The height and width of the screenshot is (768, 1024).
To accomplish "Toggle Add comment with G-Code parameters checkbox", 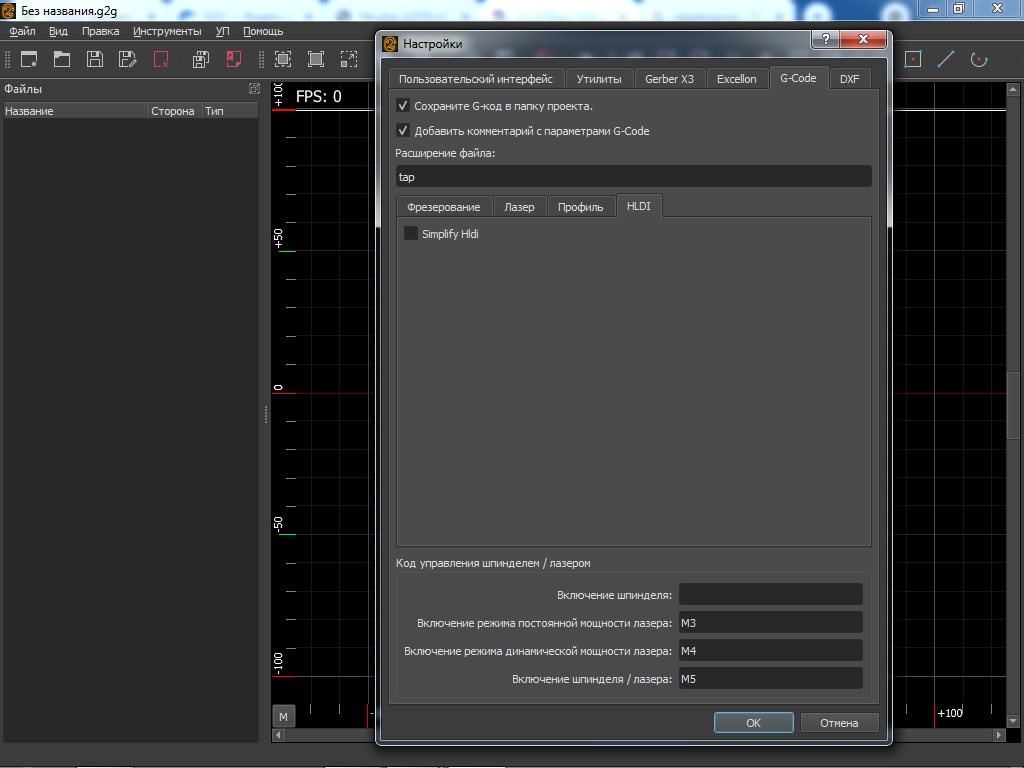I will pyautogui.click(x=403, y=130).
